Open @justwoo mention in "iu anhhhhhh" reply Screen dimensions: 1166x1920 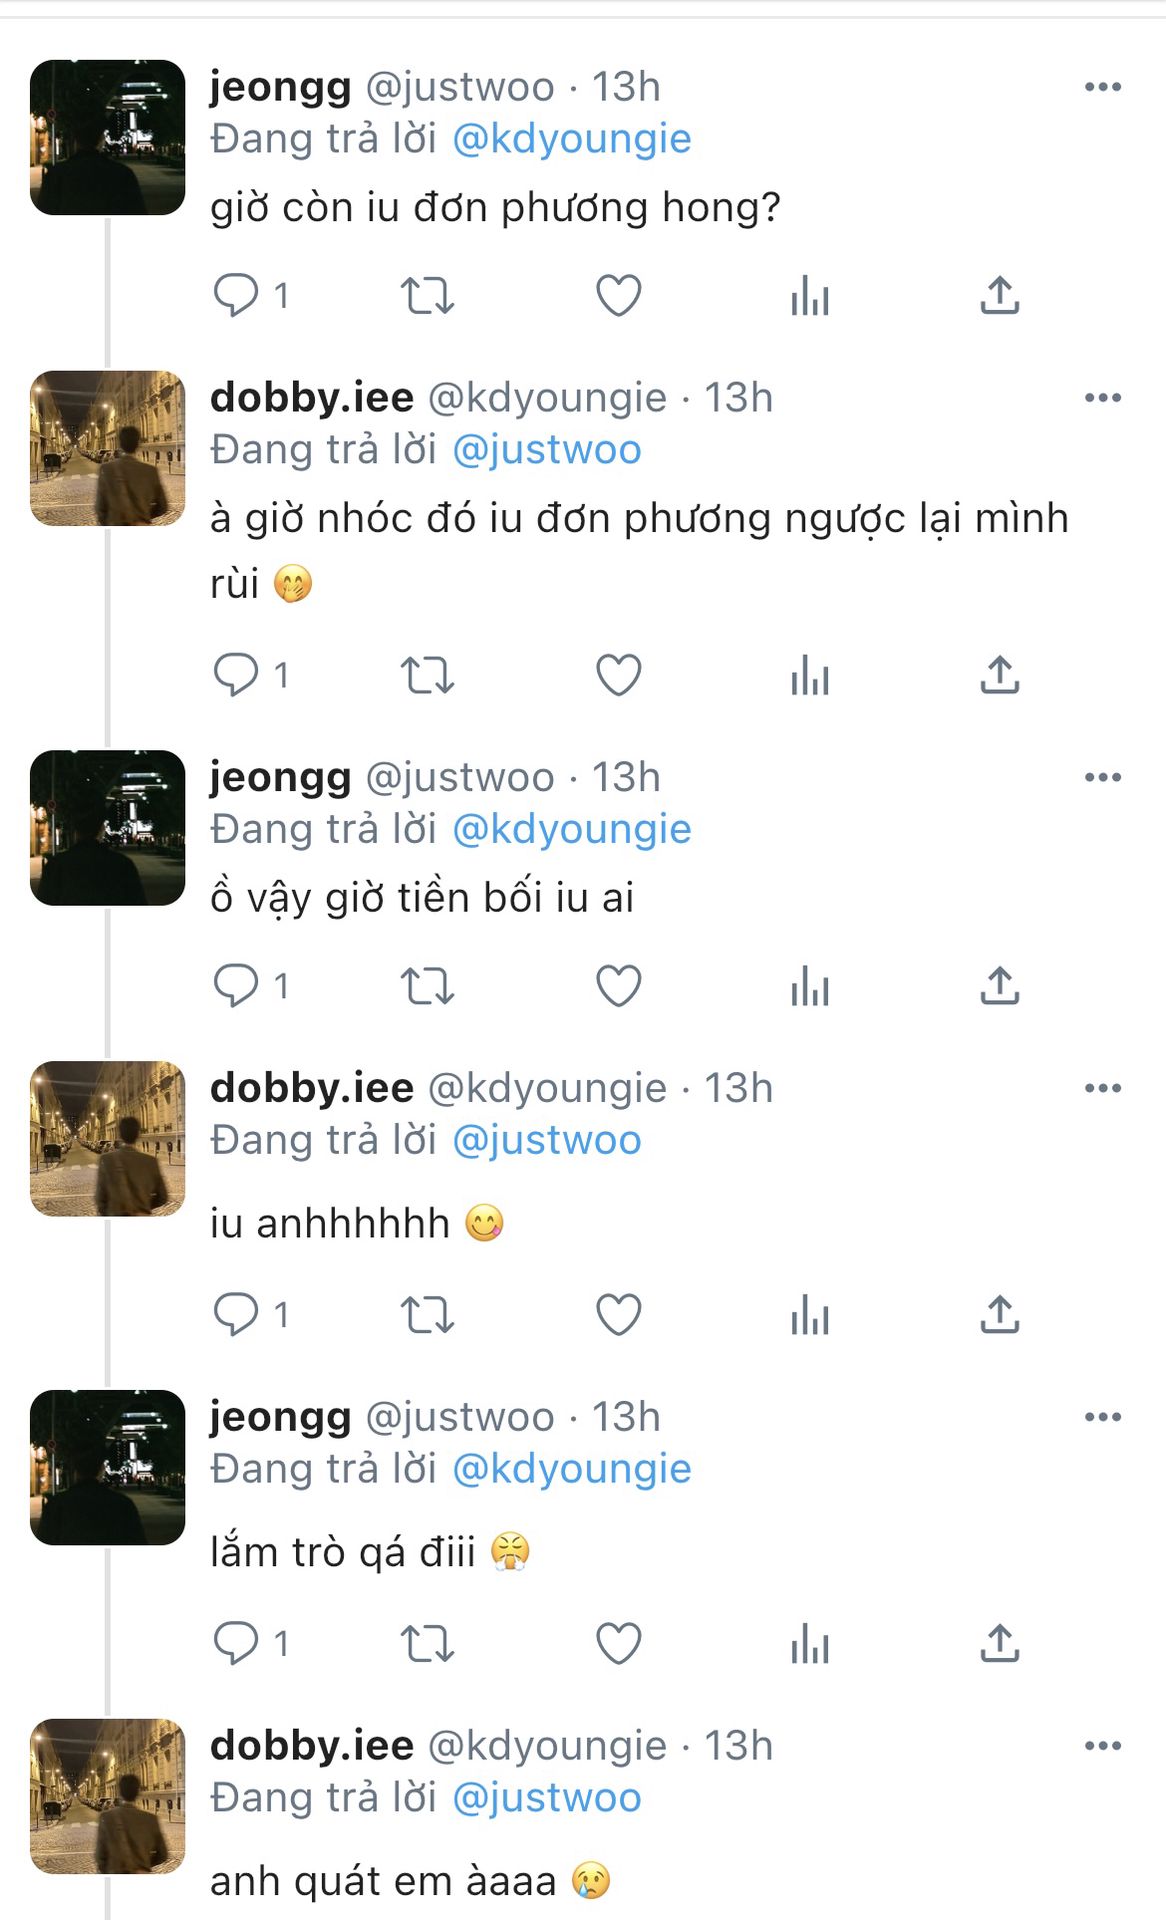tap(546, 1140)
